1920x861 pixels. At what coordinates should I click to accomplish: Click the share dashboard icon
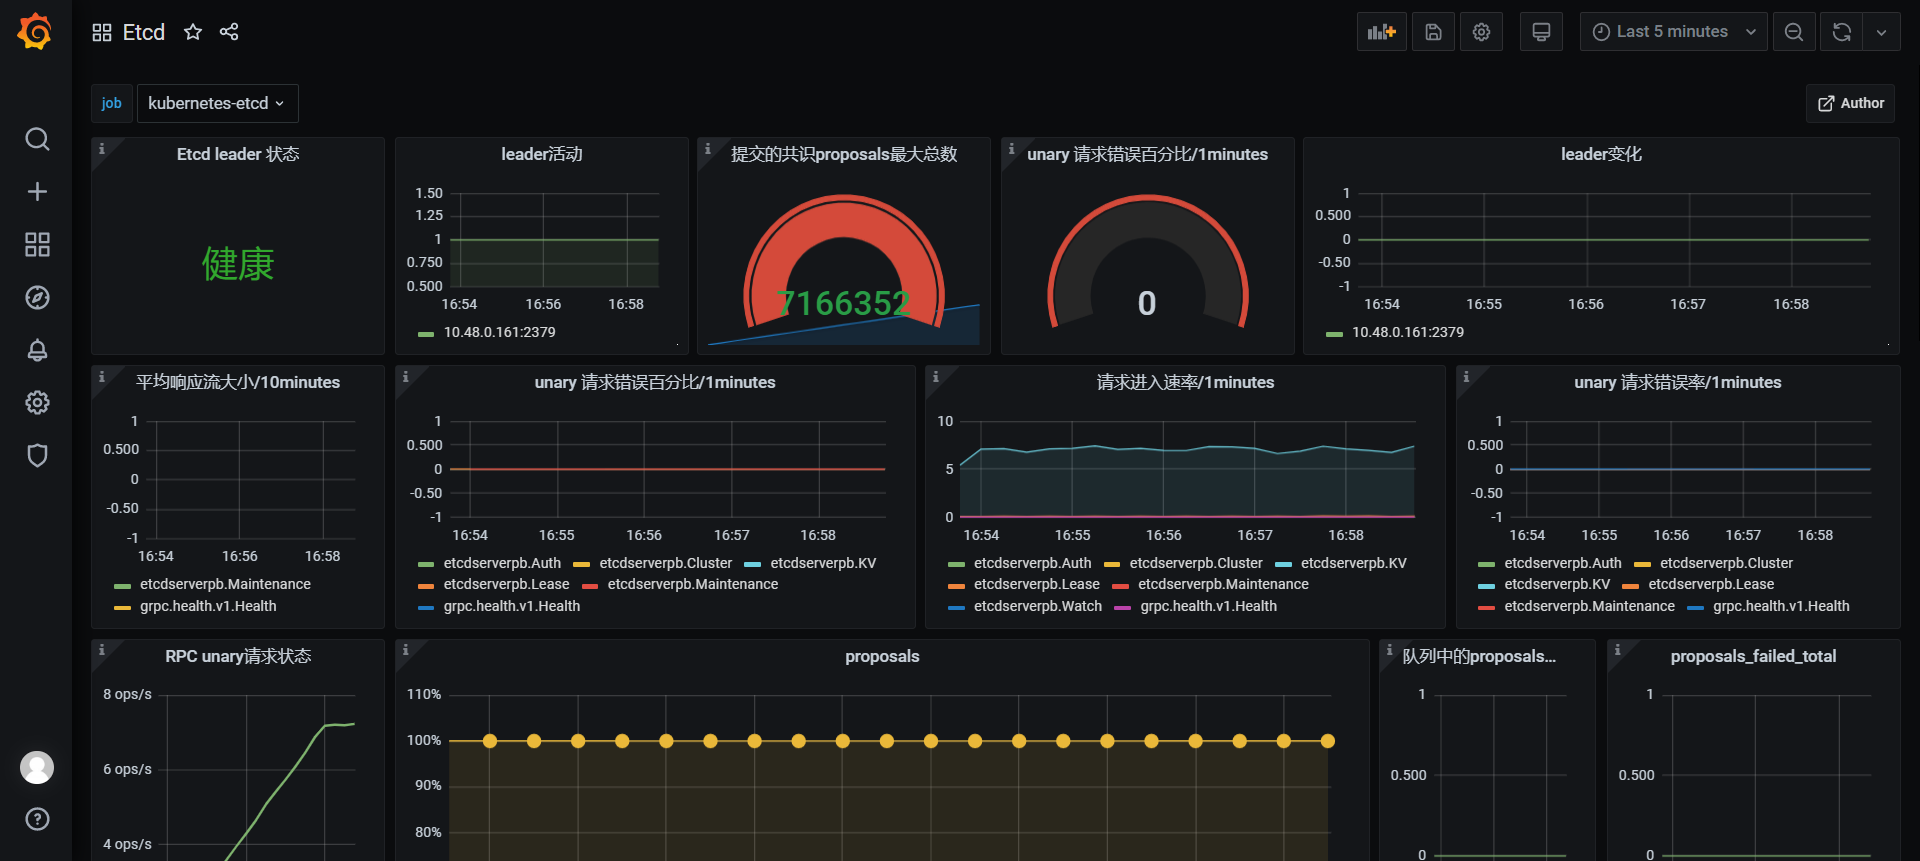229,32
